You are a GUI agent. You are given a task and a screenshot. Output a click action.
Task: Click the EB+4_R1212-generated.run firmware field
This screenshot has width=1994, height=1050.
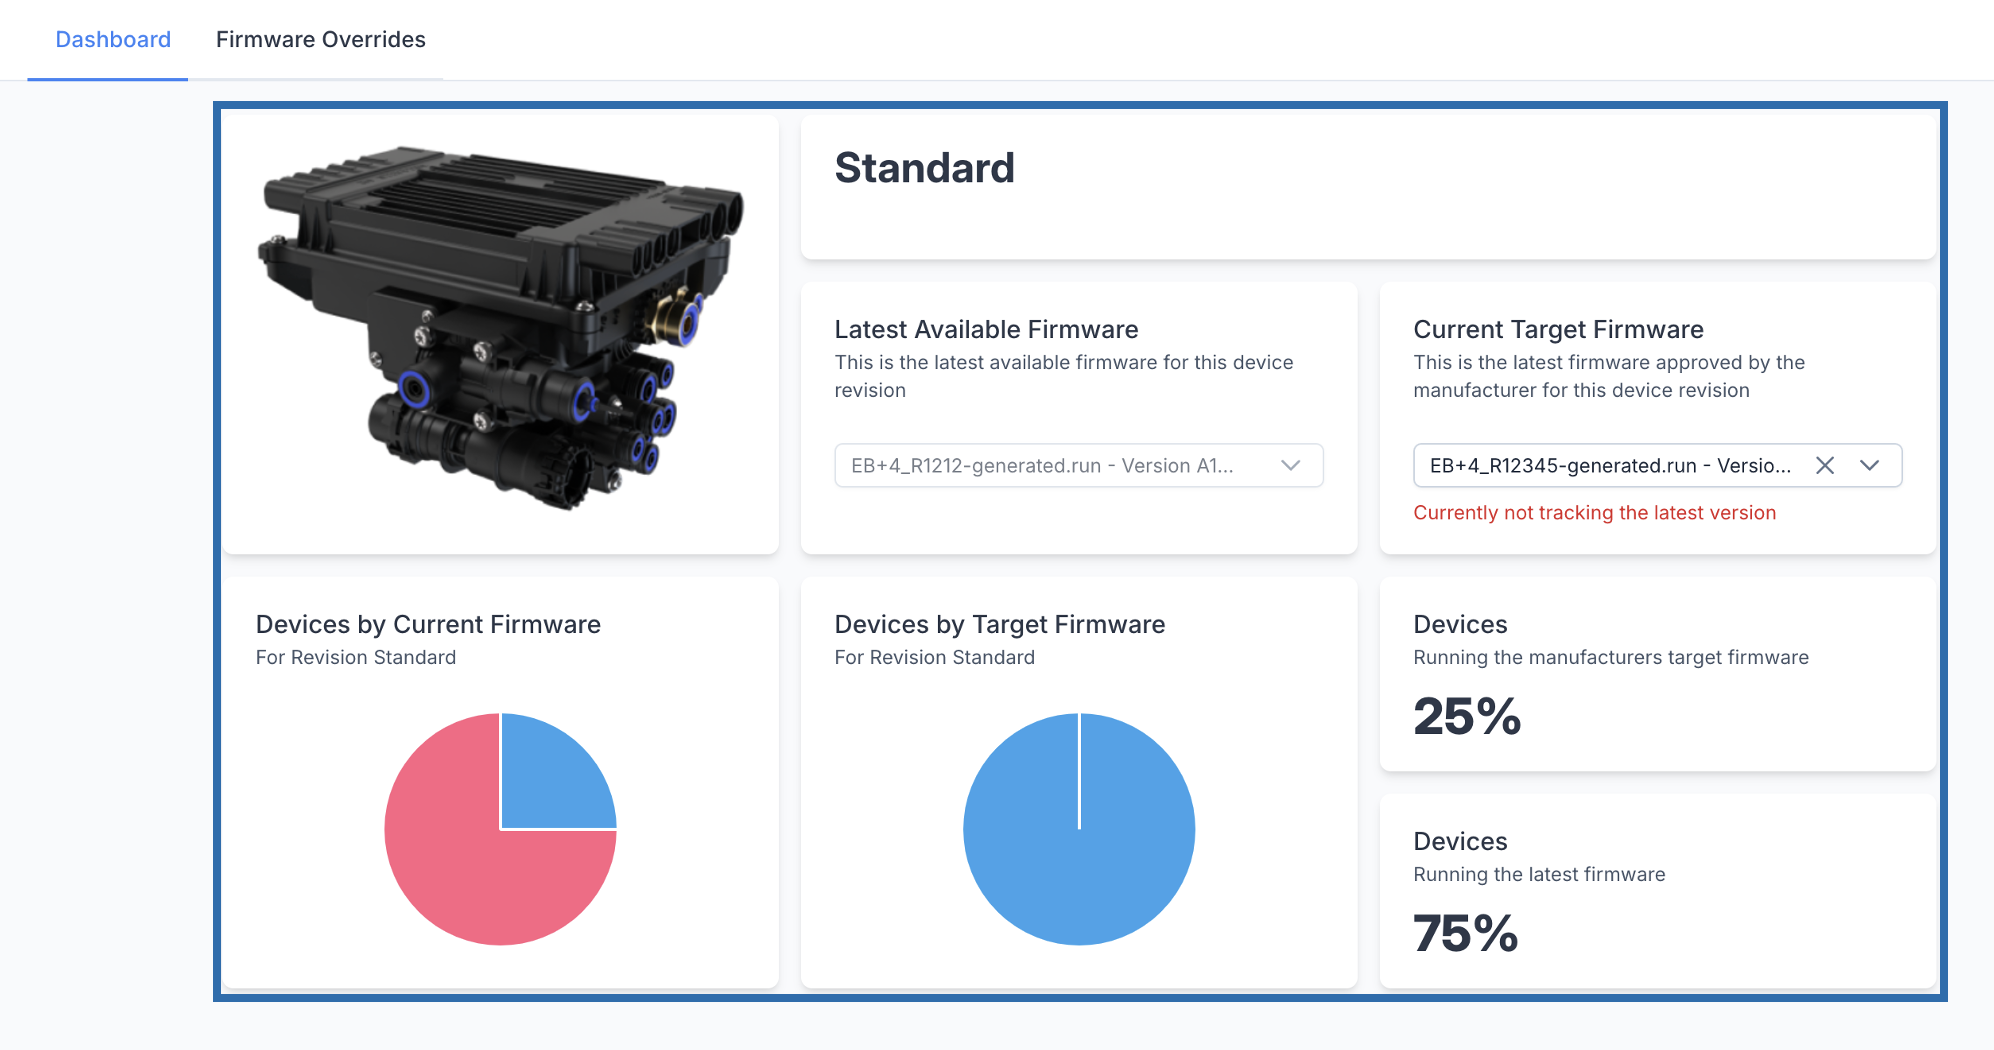(1040, 466)
